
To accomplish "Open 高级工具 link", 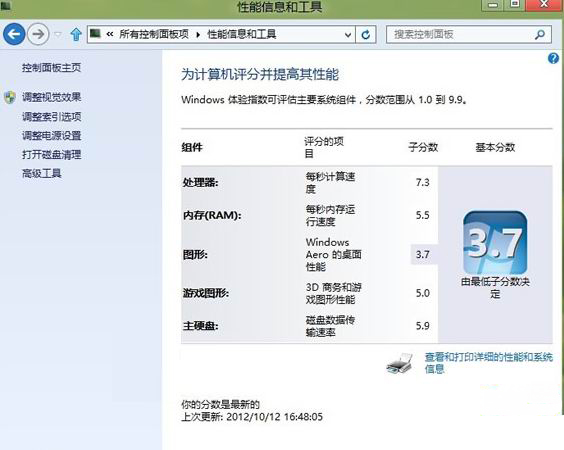I will tap(42, 174).
